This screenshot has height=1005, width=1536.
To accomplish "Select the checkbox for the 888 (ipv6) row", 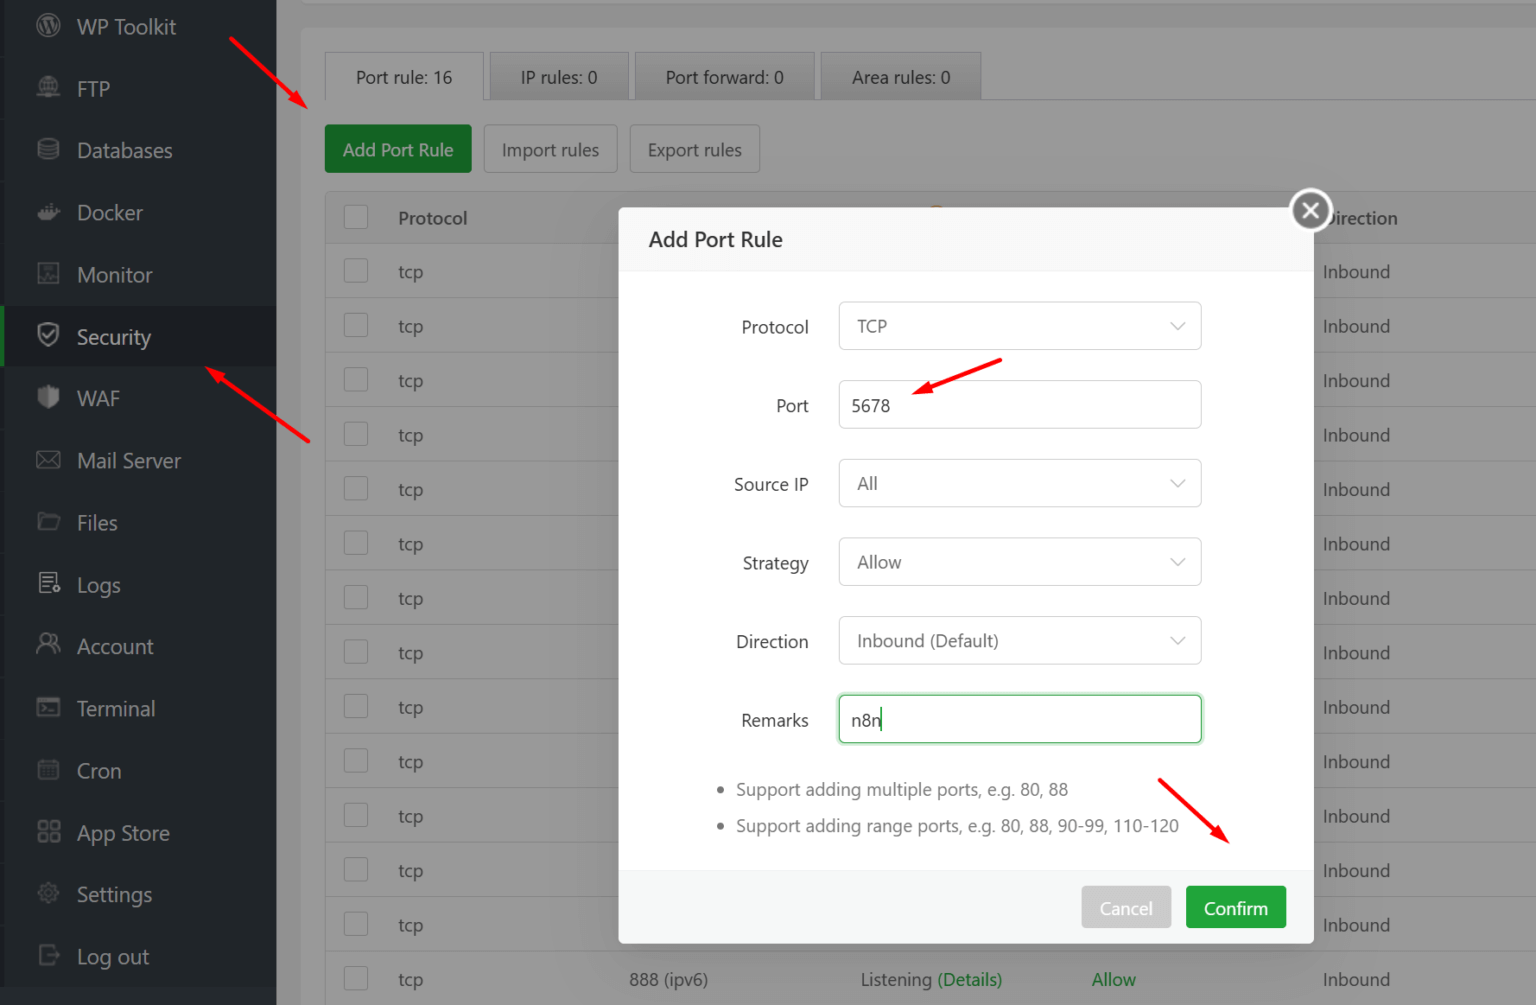I will click(x=356, y=979).
